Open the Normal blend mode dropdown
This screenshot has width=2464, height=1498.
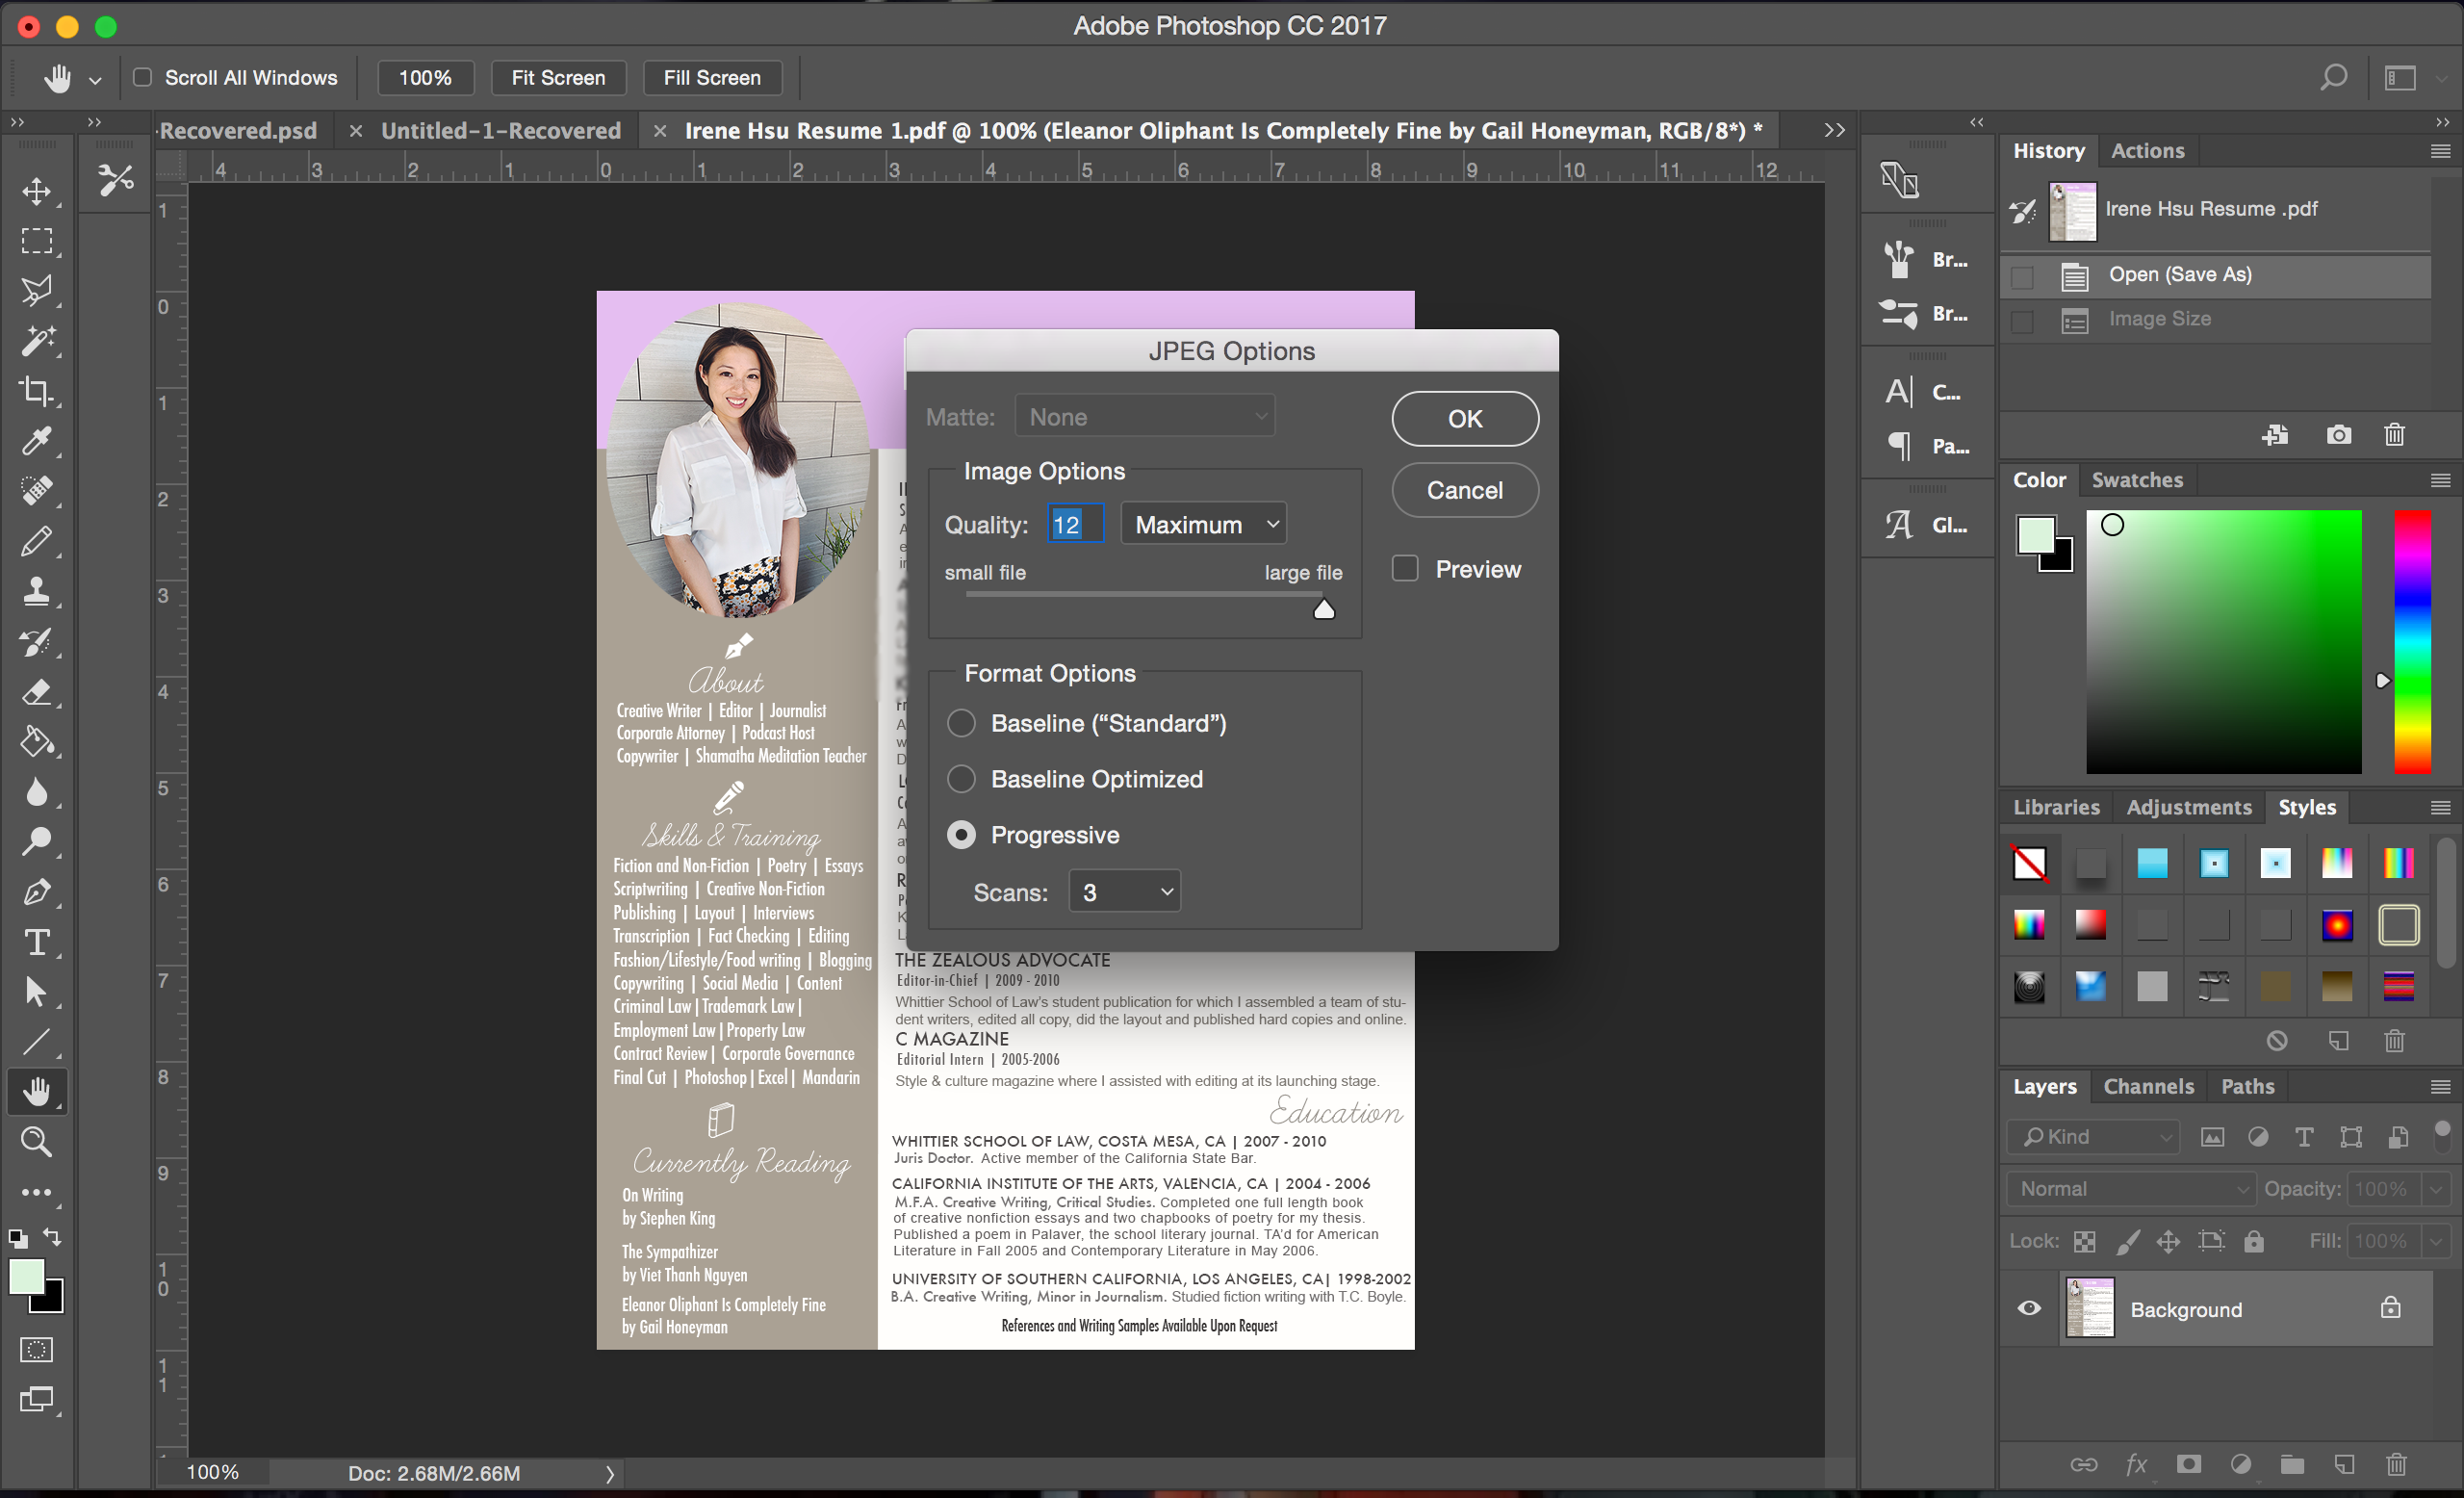tap(2131, 1188)
